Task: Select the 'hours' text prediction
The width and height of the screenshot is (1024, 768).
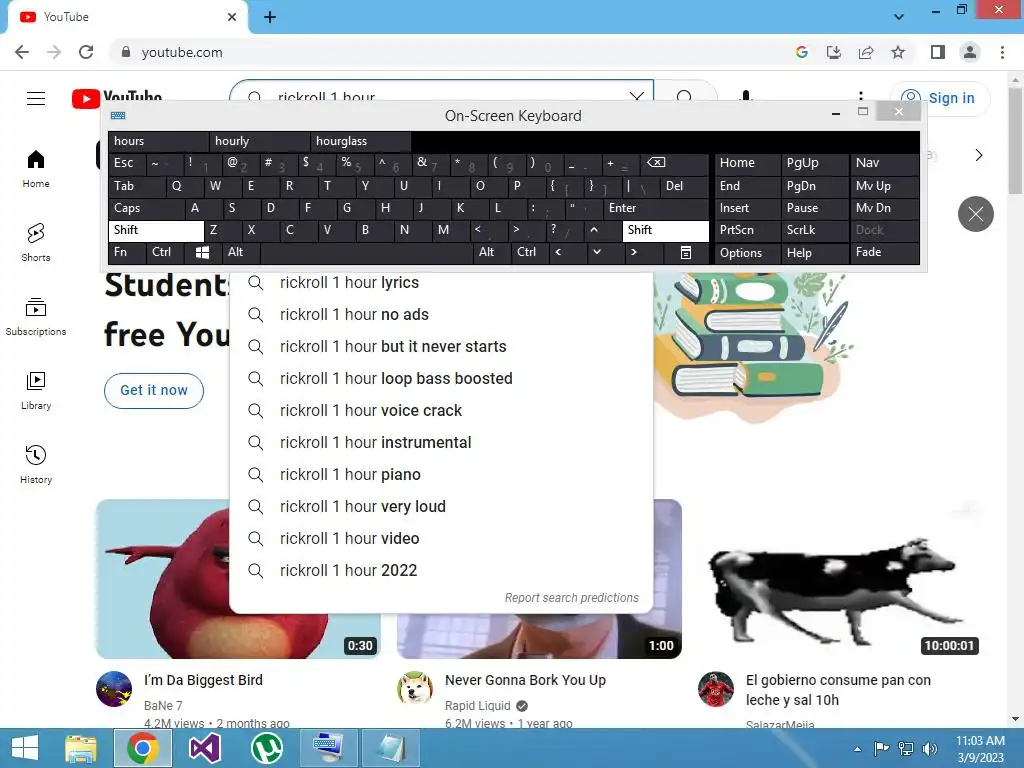Action: click(159, 141)
